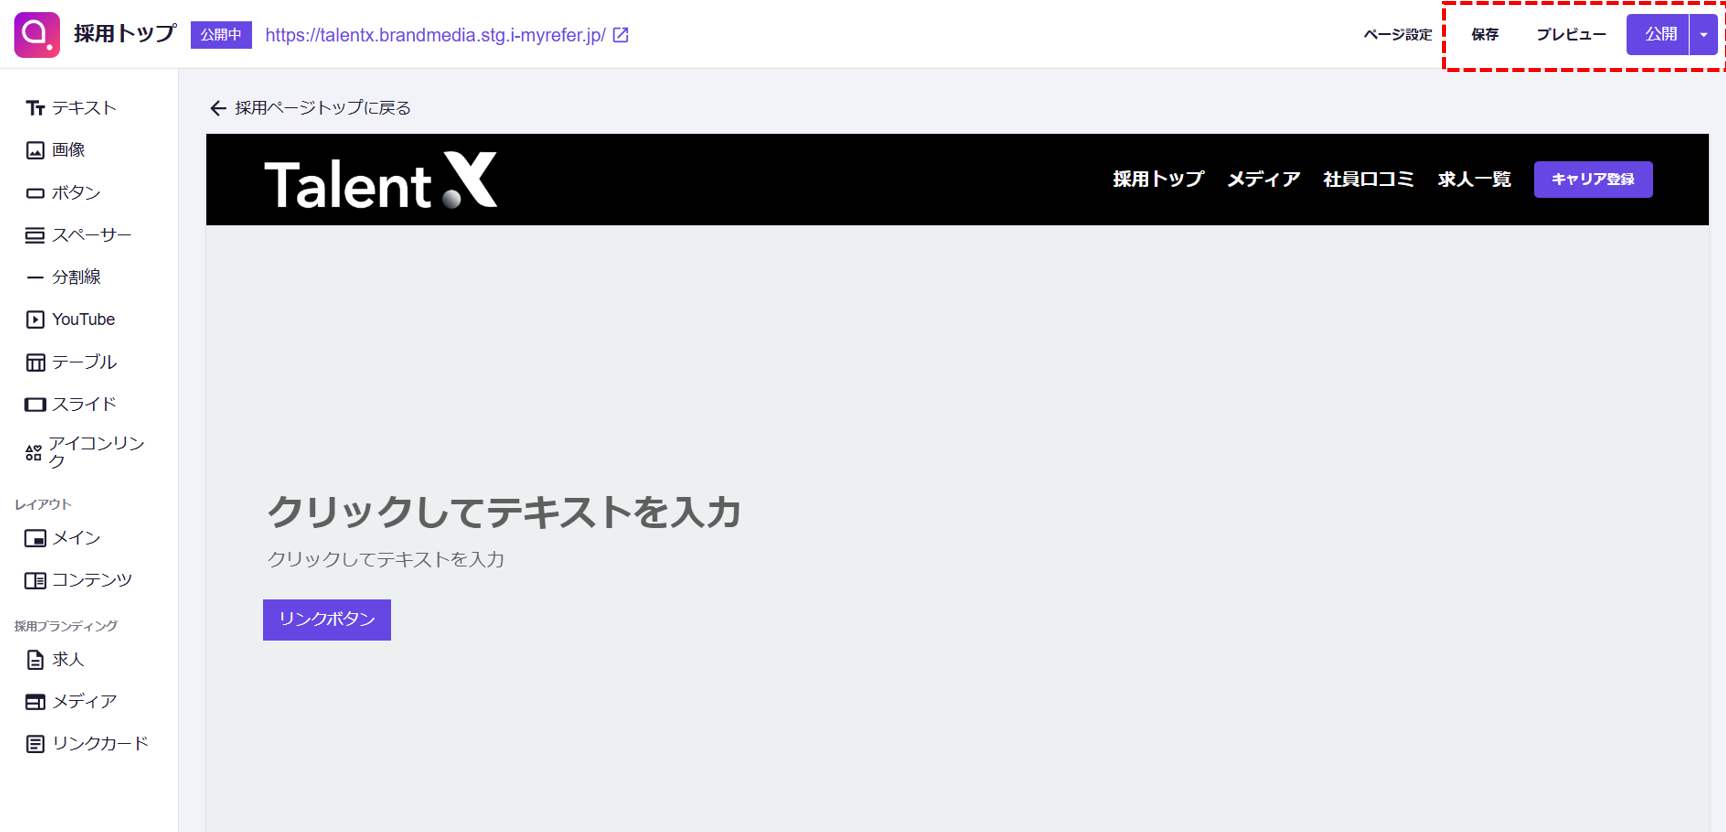Add a Slide element

pos(35,404)
